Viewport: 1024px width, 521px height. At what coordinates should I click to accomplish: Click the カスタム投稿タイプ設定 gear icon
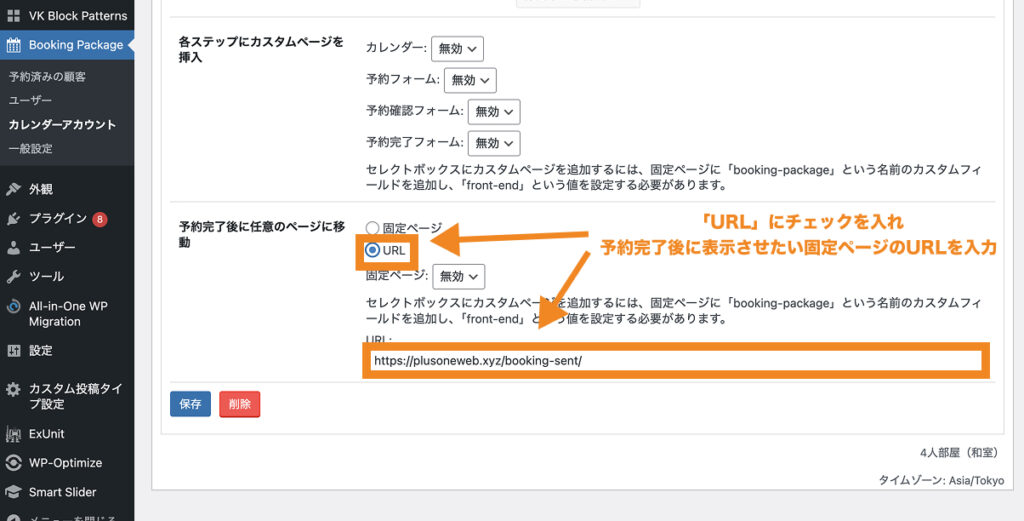(14, 389)
